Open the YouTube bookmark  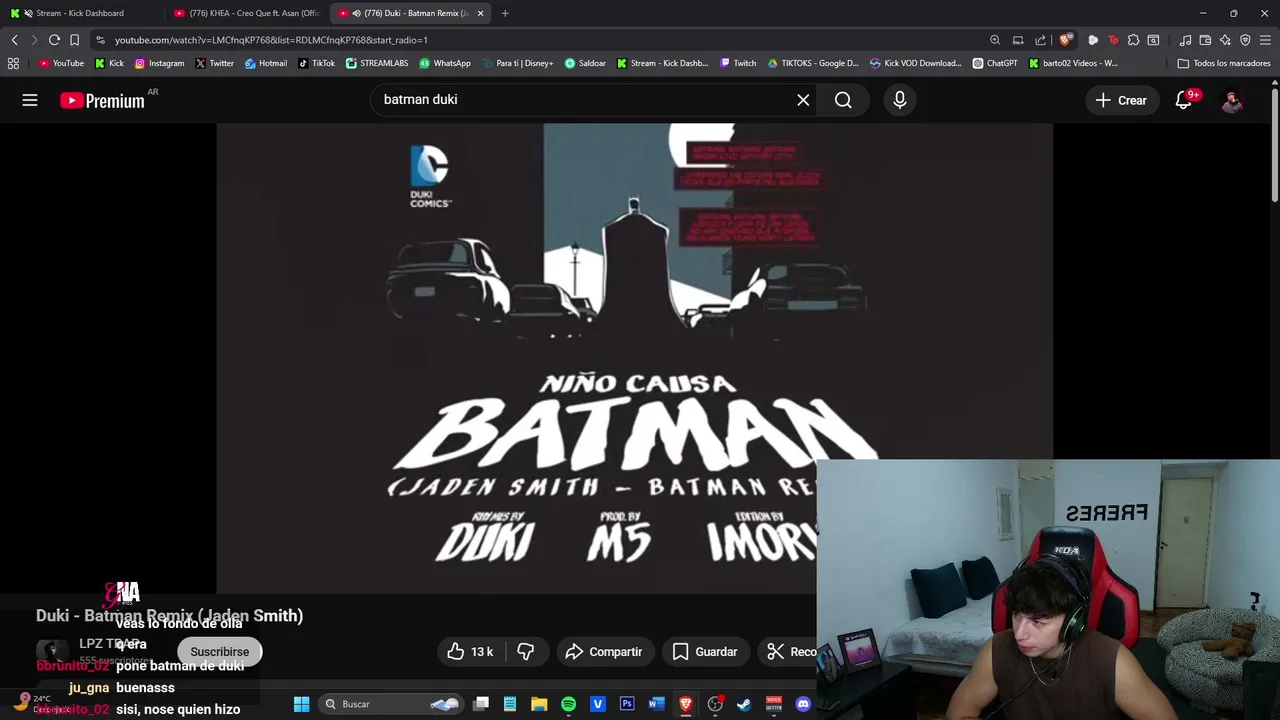pos(61,63)
